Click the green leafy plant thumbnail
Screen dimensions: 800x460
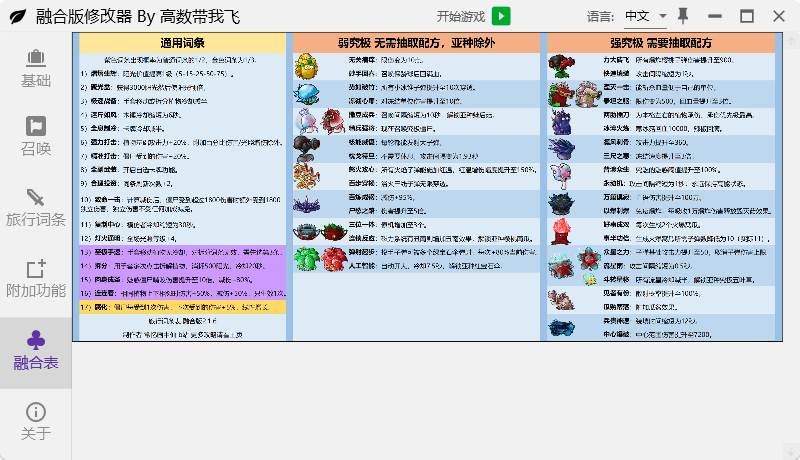point(307,259)
